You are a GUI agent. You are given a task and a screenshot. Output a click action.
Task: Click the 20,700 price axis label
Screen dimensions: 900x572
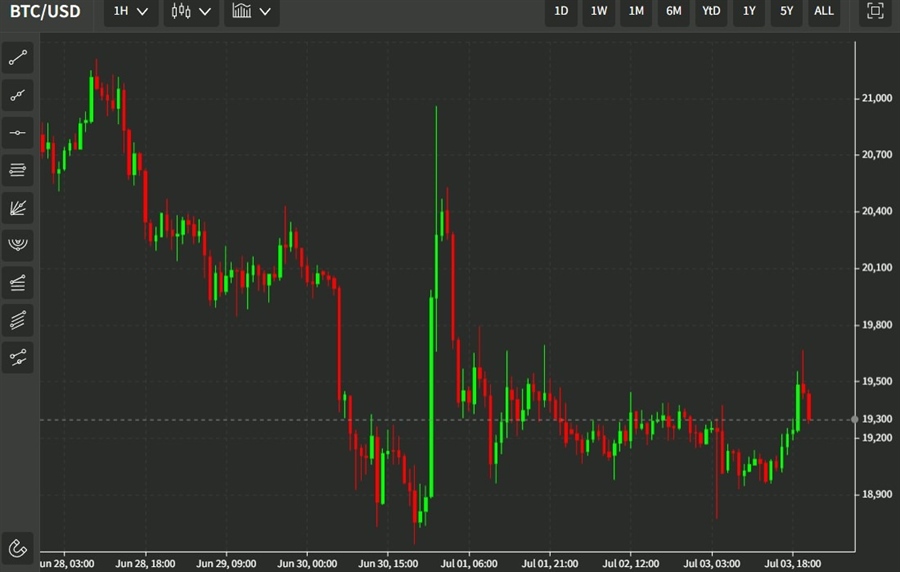click(x=877, y=155)
